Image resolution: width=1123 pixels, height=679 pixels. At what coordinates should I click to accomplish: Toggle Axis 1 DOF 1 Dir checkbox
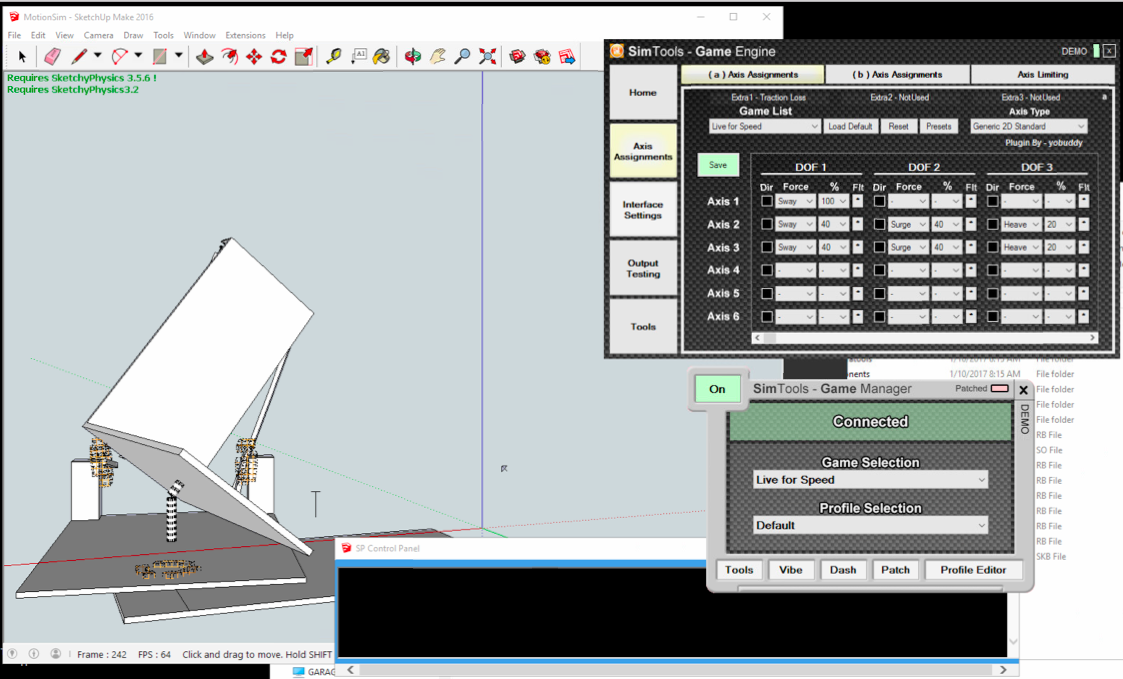[766, 201]
